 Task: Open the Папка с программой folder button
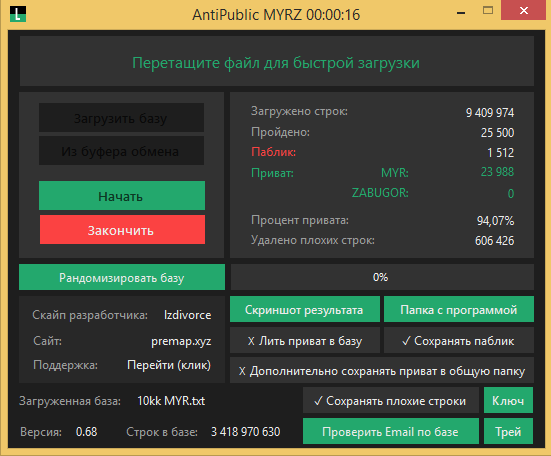pyautogui.click(x=459, y=309)
